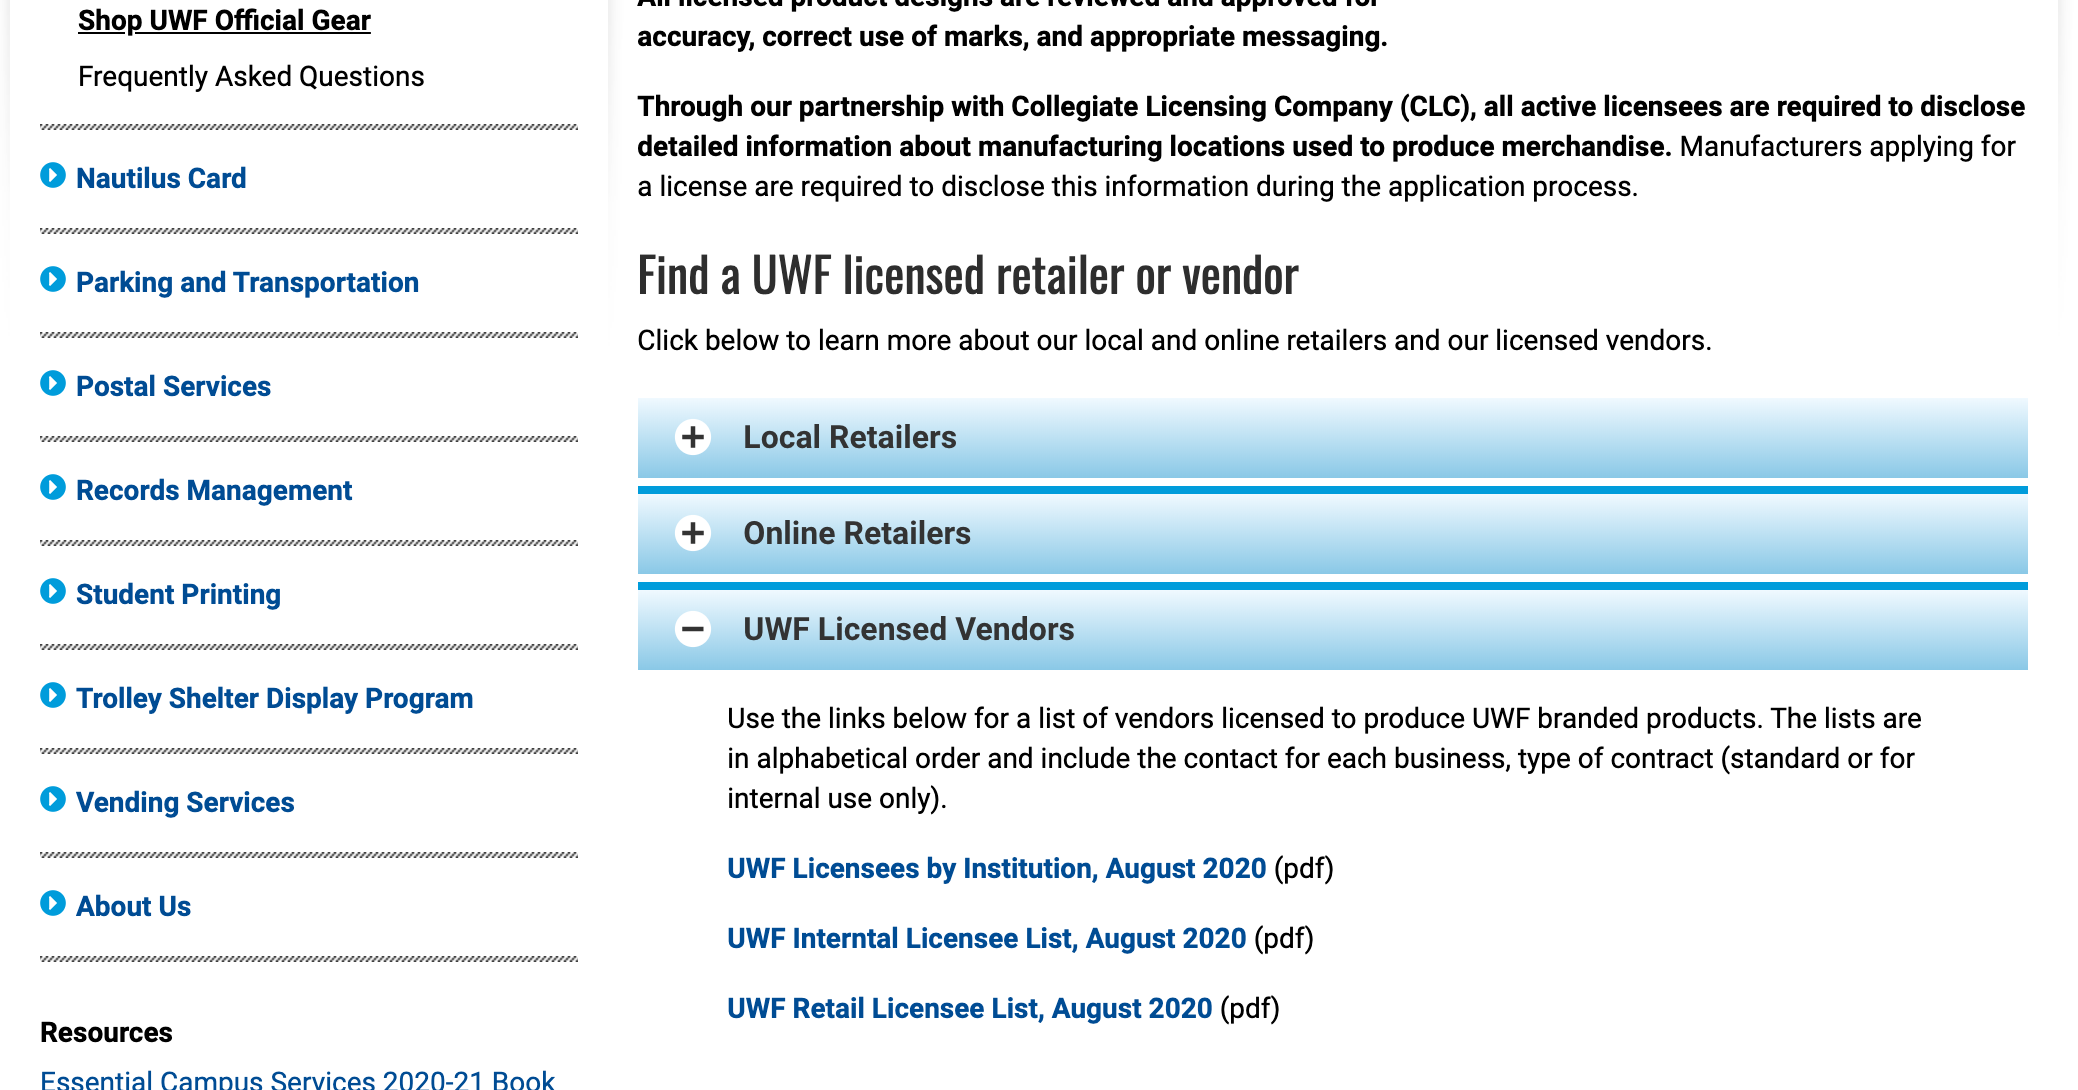Go to Student Printing

click(x=178, y=594)
